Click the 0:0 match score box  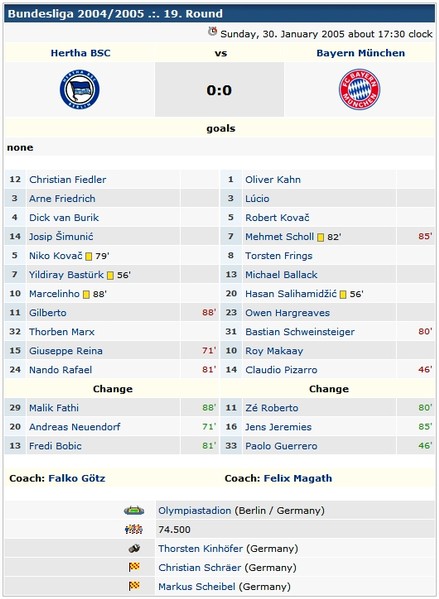click(x=219, y=90)
